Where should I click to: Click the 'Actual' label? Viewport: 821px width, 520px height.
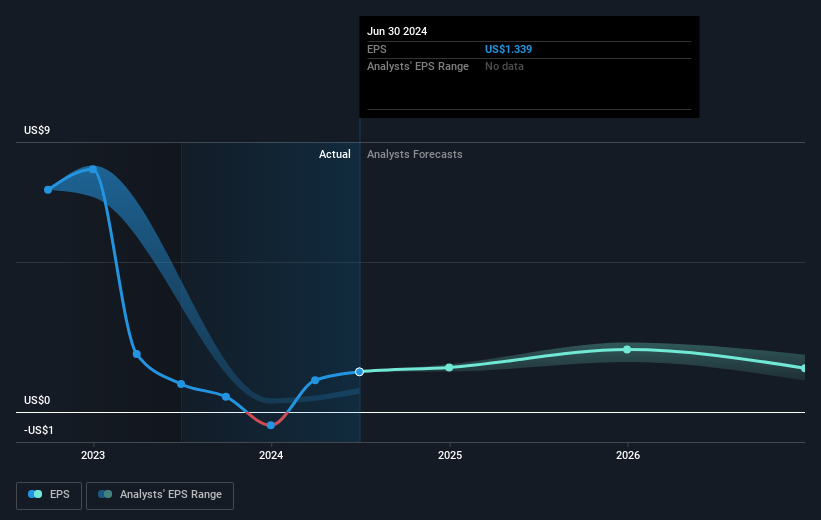tap(335, 154)
